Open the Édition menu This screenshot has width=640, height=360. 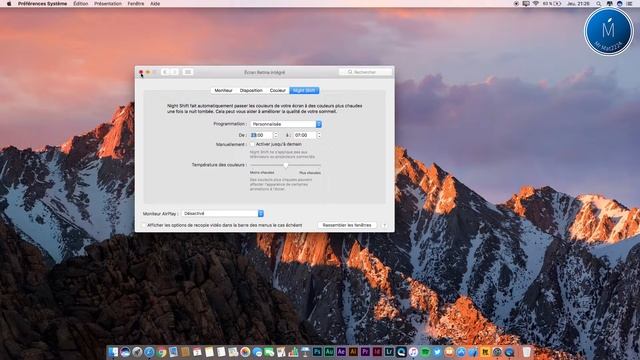80,3
